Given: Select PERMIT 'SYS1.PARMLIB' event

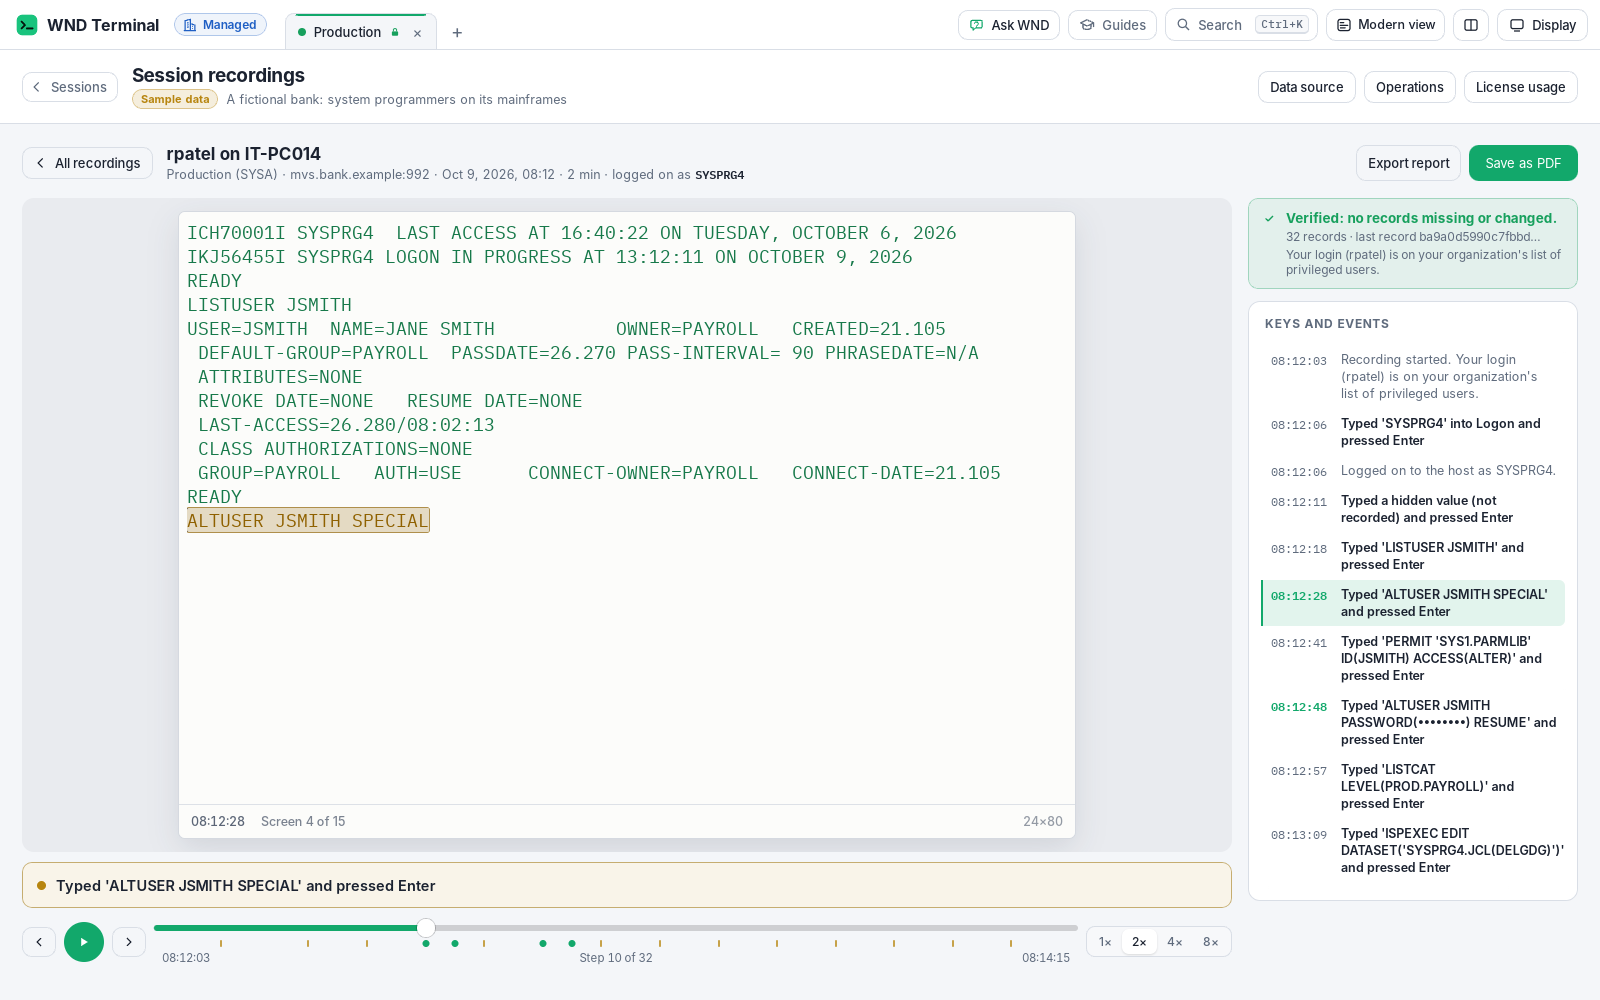Looking at the screenshot, I should click(x=1413, y=658).
